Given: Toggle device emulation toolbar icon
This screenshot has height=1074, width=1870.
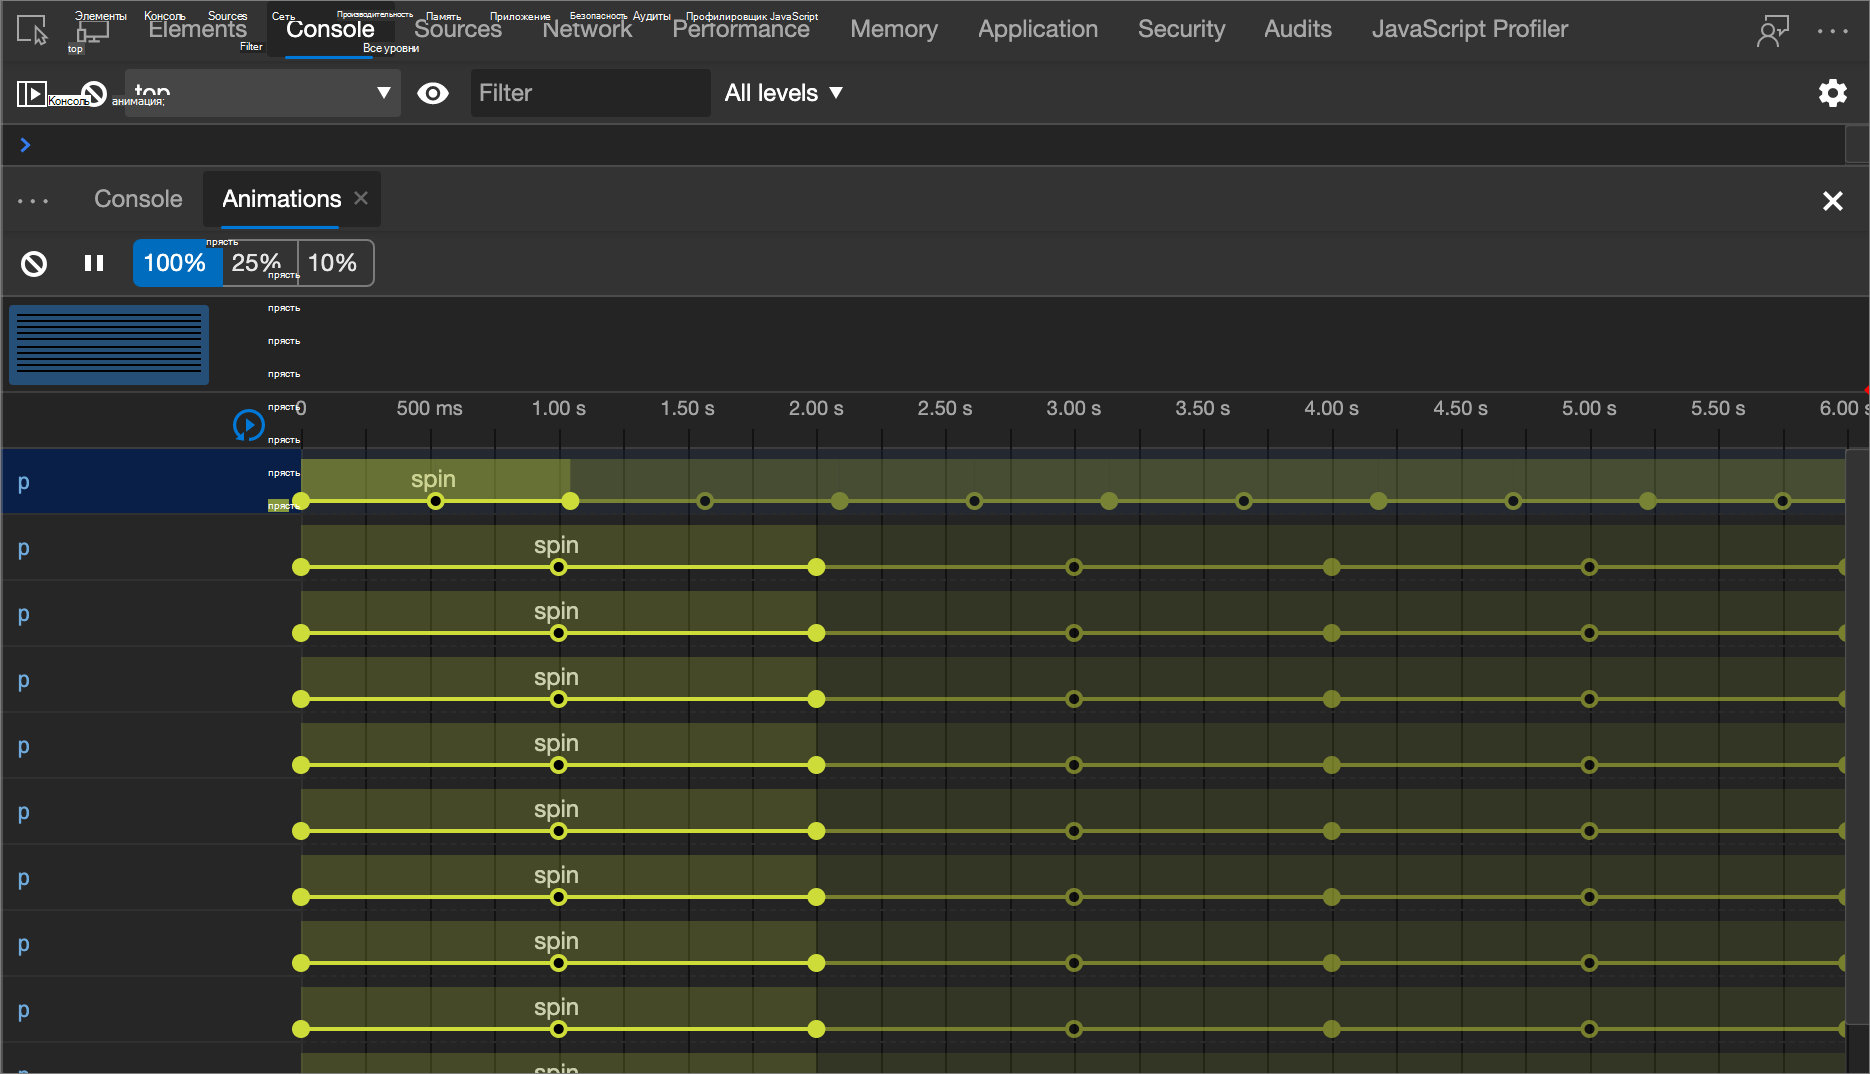Looking at the screenshot, I should tap(92, 30).
